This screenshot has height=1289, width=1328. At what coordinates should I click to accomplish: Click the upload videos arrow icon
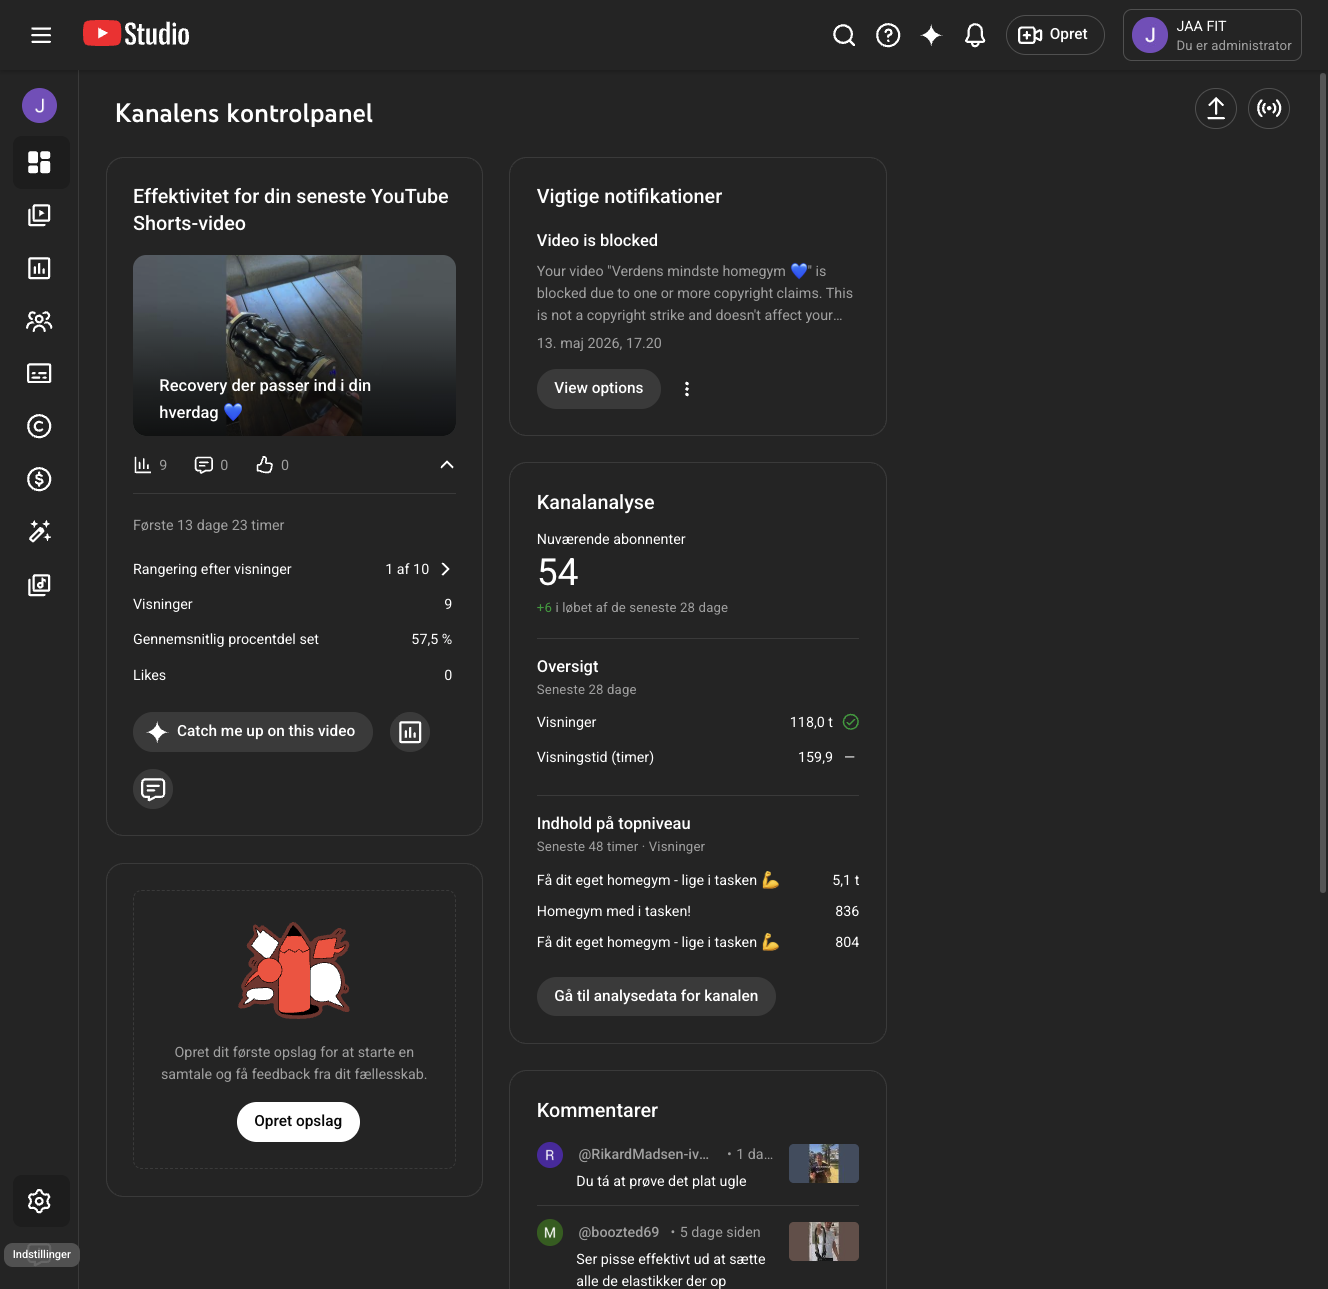coord(1216,108)
